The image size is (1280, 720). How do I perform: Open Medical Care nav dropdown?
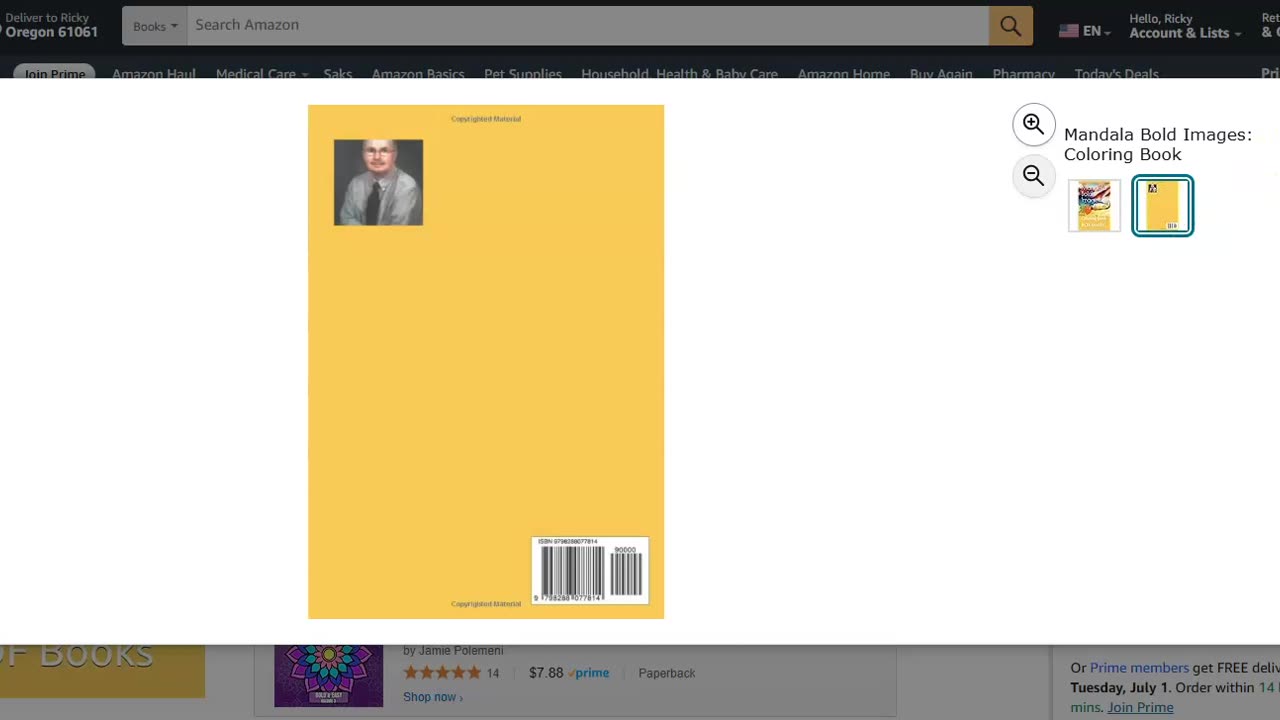coord(261,74)
